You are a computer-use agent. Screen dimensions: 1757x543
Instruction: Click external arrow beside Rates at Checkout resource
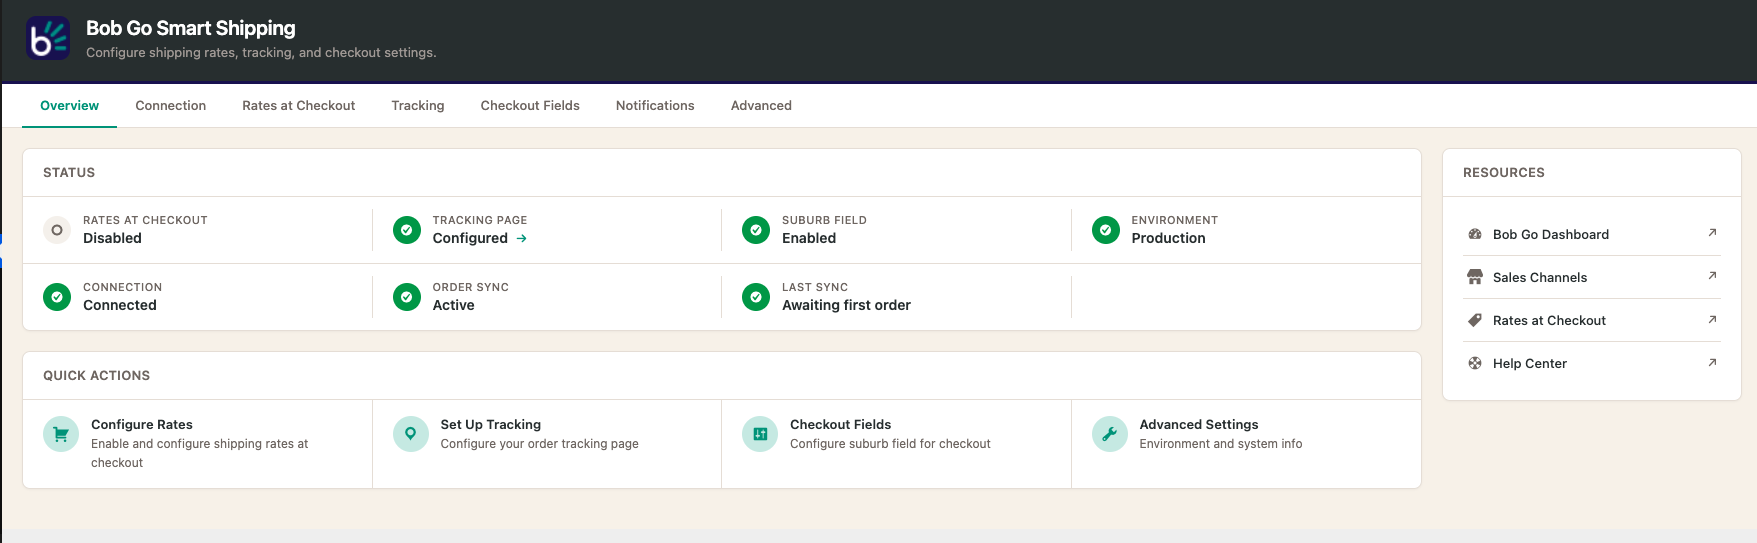(1712, 319)
